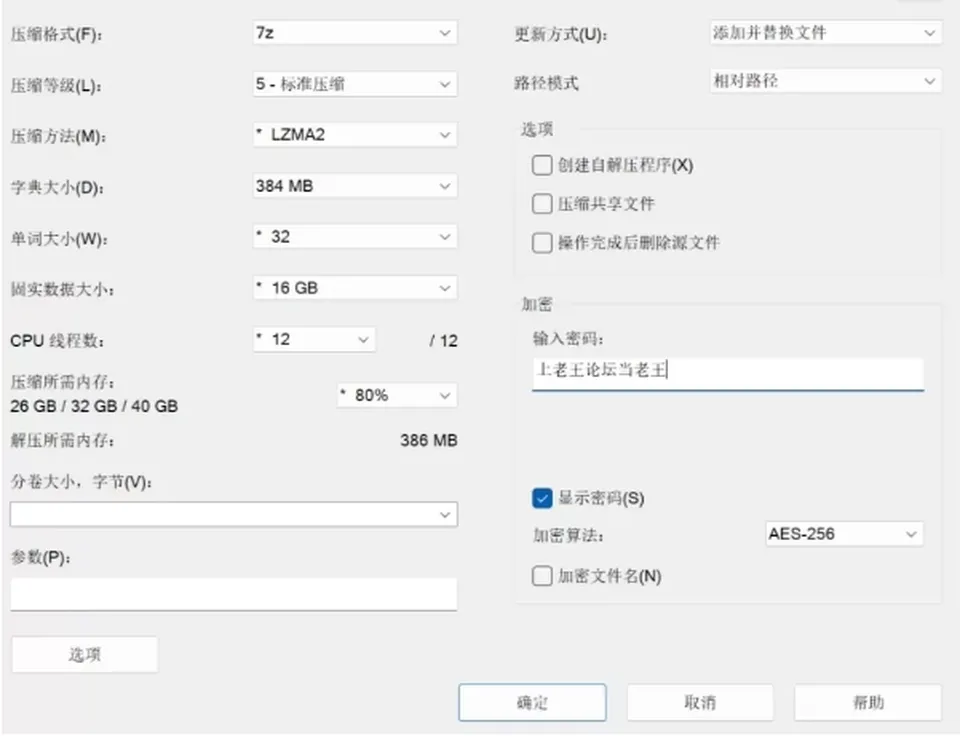The image size is (960, 736).
Task: Uncheck the 显示密码 show password checkbox
Action: (x=542, y=498)
